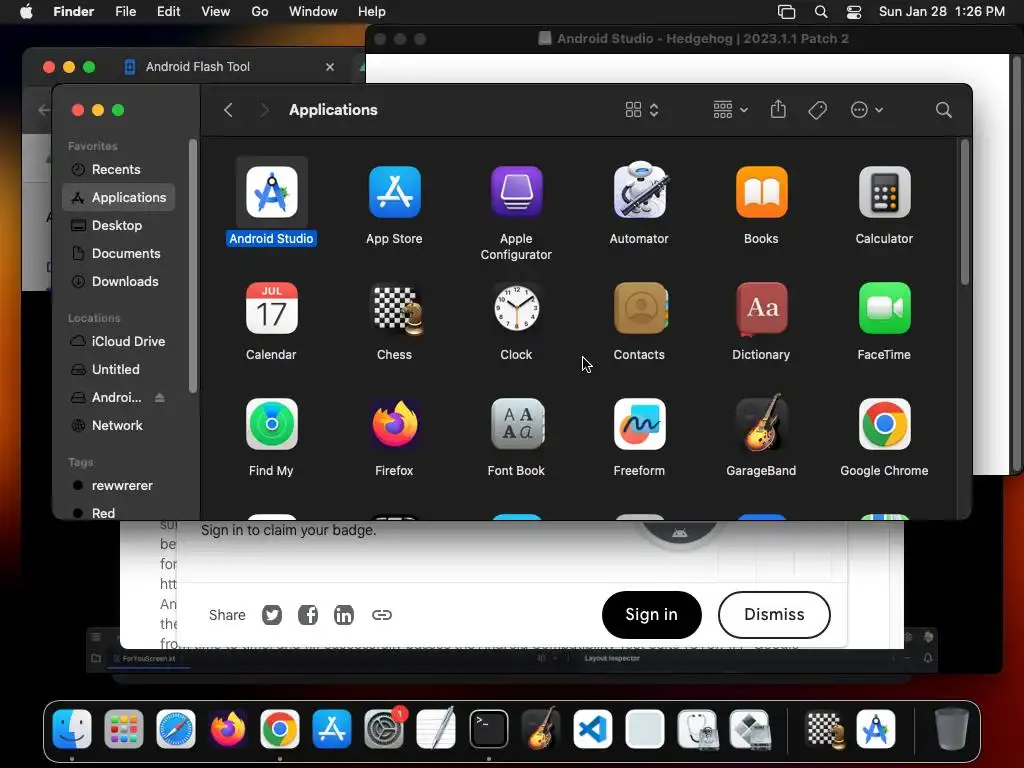Screen dimensions: 1024x768
Task: Open Spotlight search in menu bar
Action: [821, 12]
